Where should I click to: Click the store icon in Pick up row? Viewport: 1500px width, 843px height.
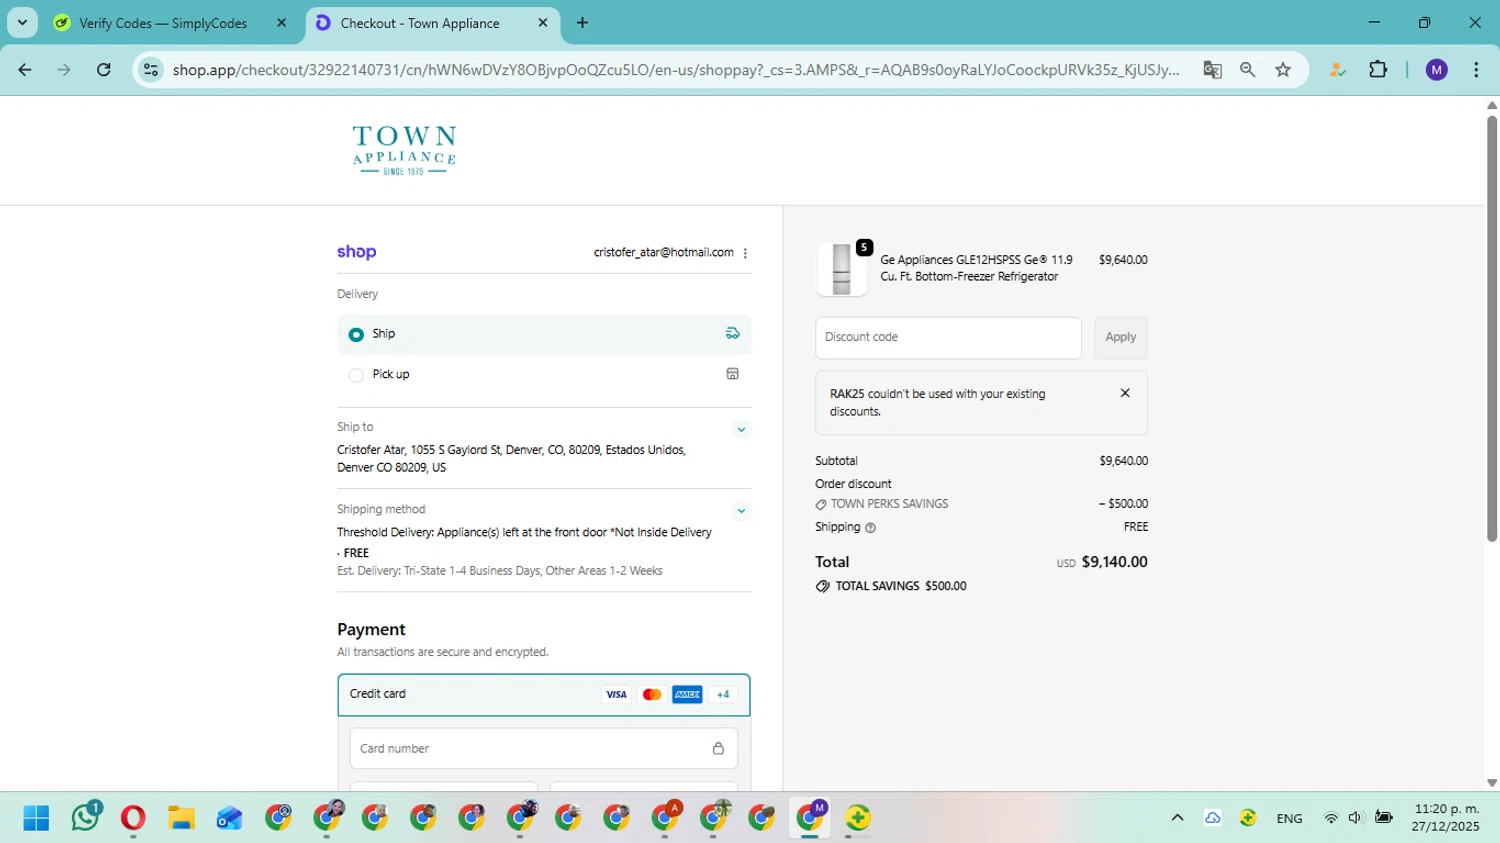pos(732,374)
